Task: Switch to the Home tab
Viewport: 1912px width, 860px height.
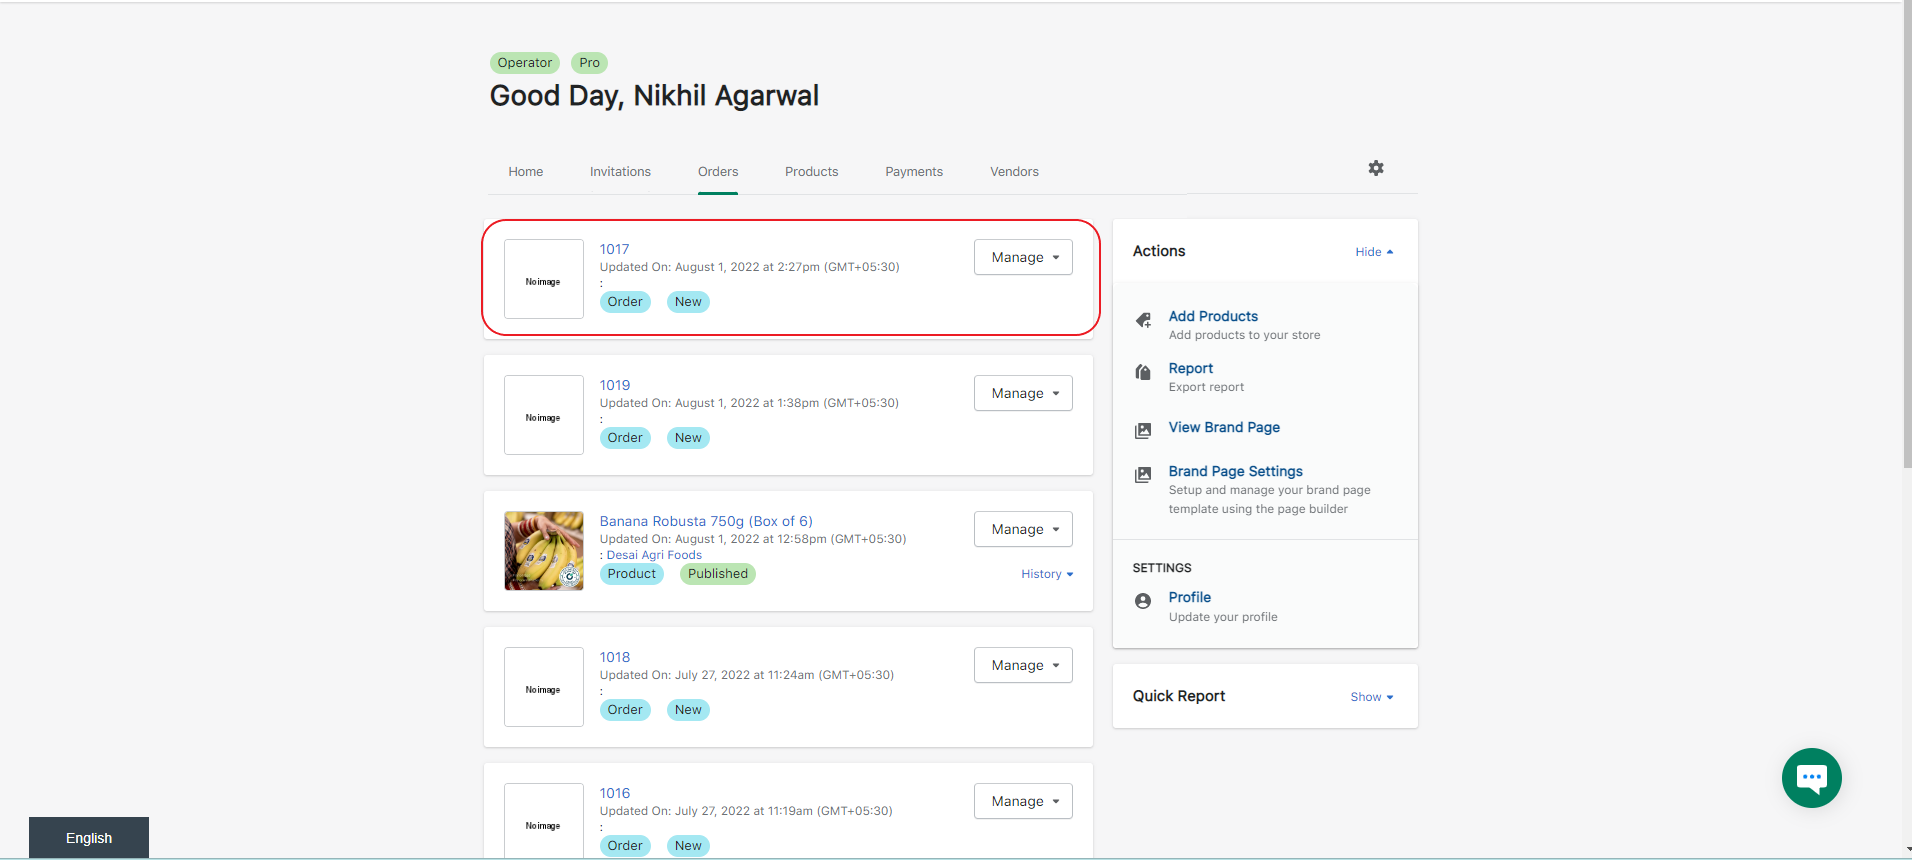Action: (525, 172)
